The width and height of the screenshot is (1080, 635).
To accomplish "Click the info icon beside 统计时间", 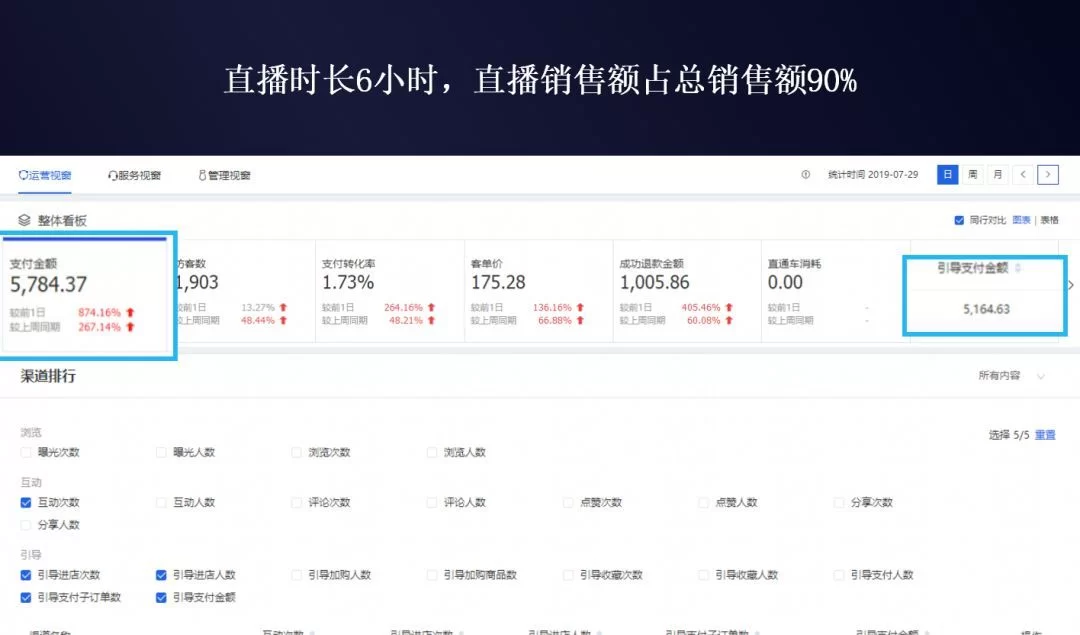I will 805,175.
